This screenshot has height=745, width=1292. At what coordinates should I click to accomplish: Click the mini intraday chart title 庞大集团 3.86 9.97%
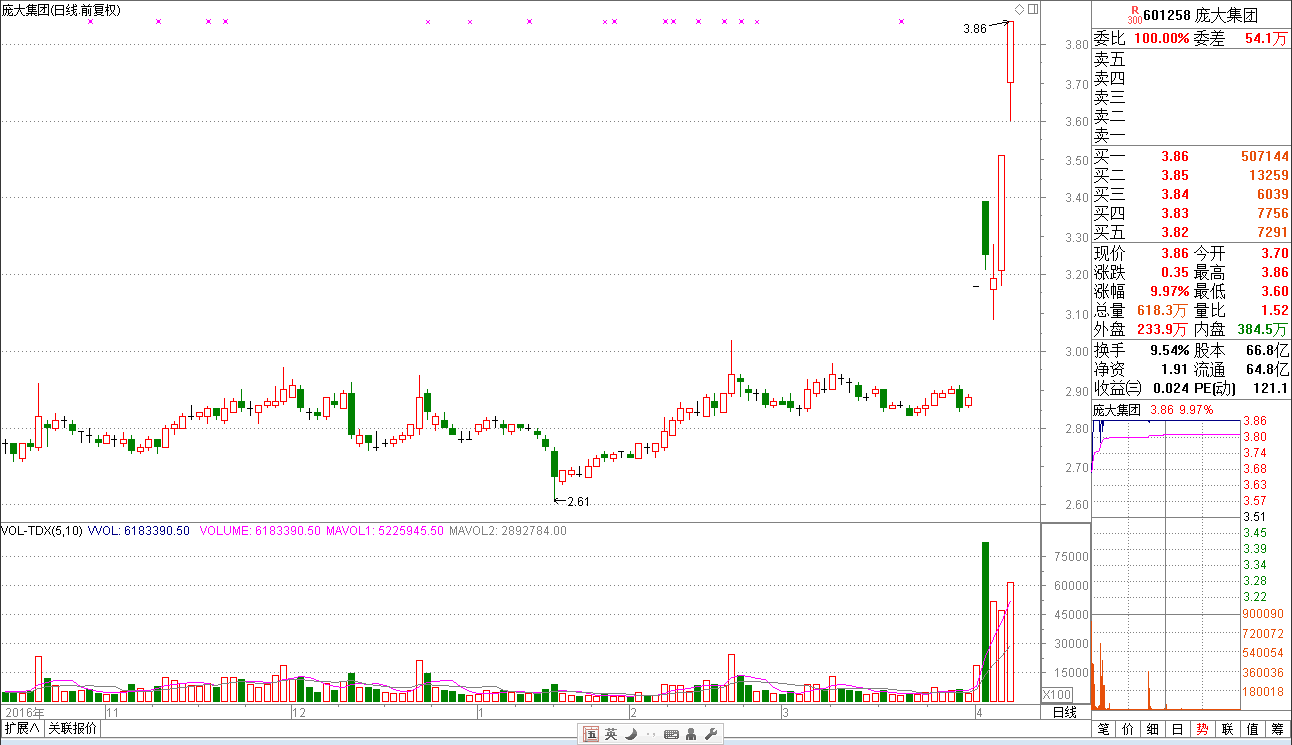[x=1152, y=410]
